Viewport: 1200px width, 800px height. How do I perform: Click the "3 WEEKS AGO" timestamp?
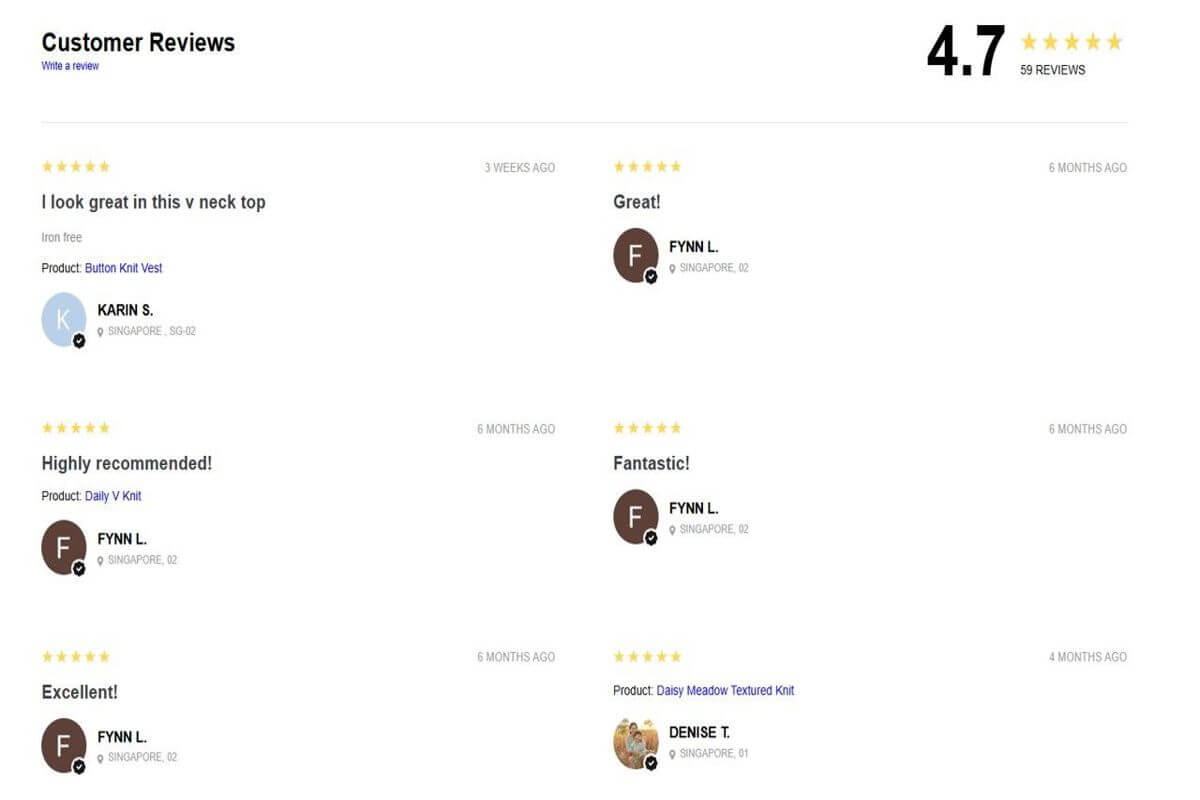[519, 167]
